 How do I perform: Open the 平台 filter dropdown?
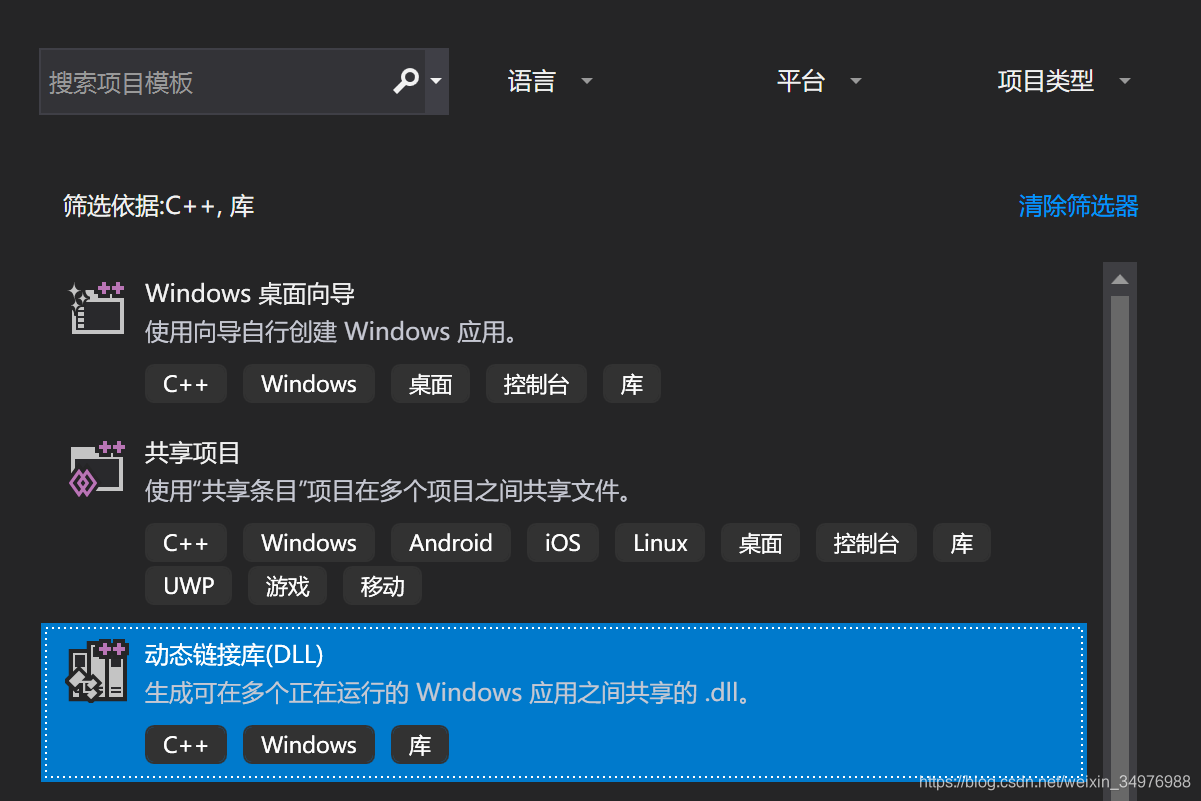[819, 81]
